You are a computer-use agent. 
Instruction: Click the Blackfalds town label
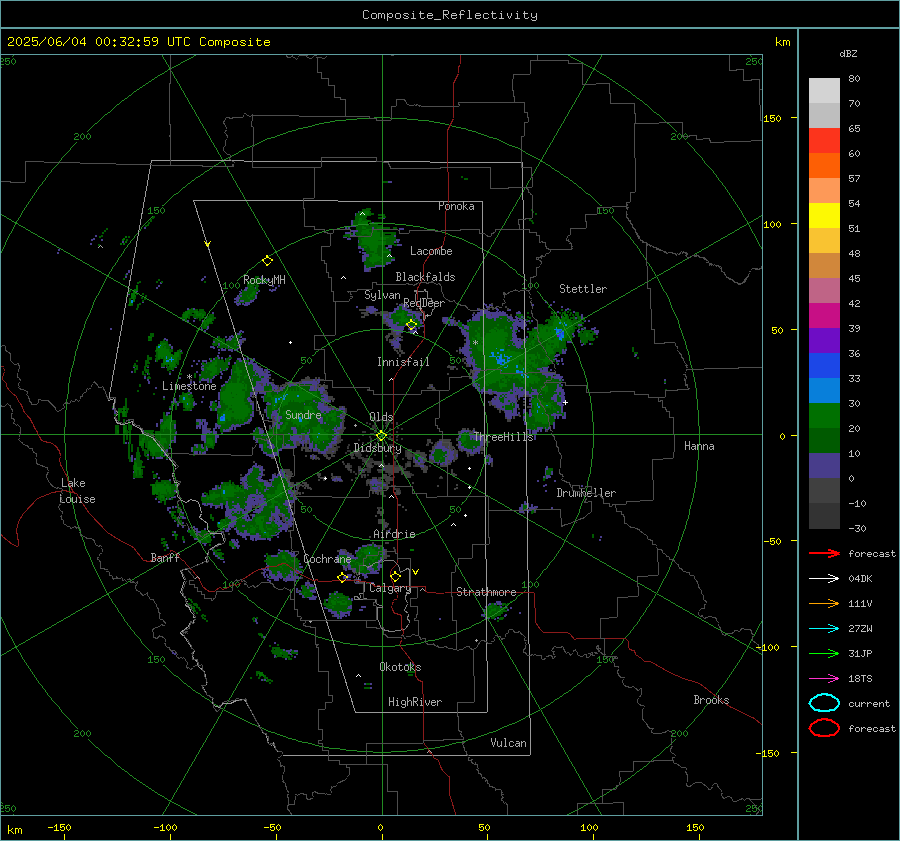(x=425, y=277)
